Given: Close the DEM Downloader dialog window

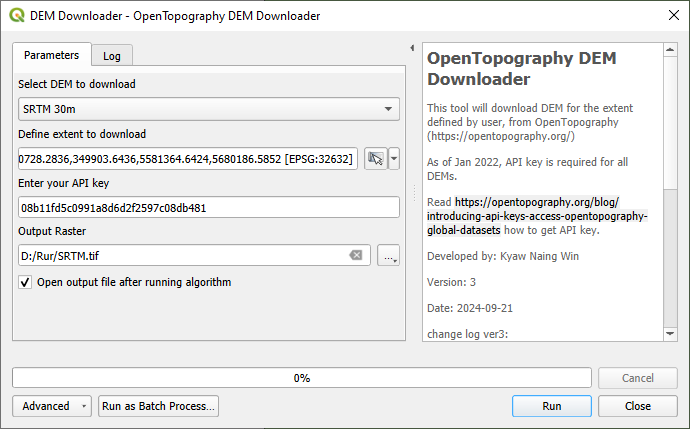Looking at the screenshot, I should (674, 15).
